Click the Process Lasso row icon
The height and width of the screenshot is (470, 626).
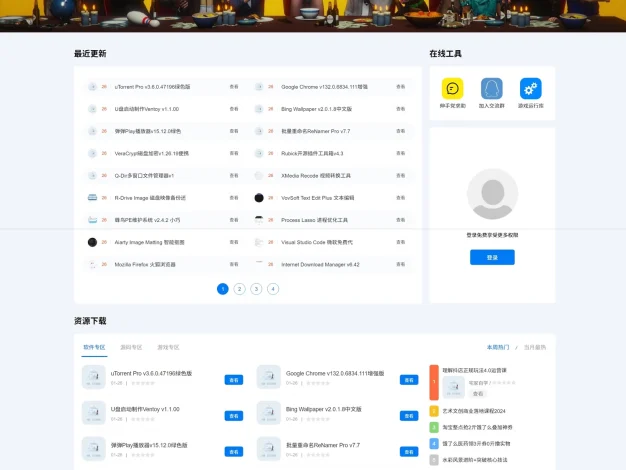[259, 220]
